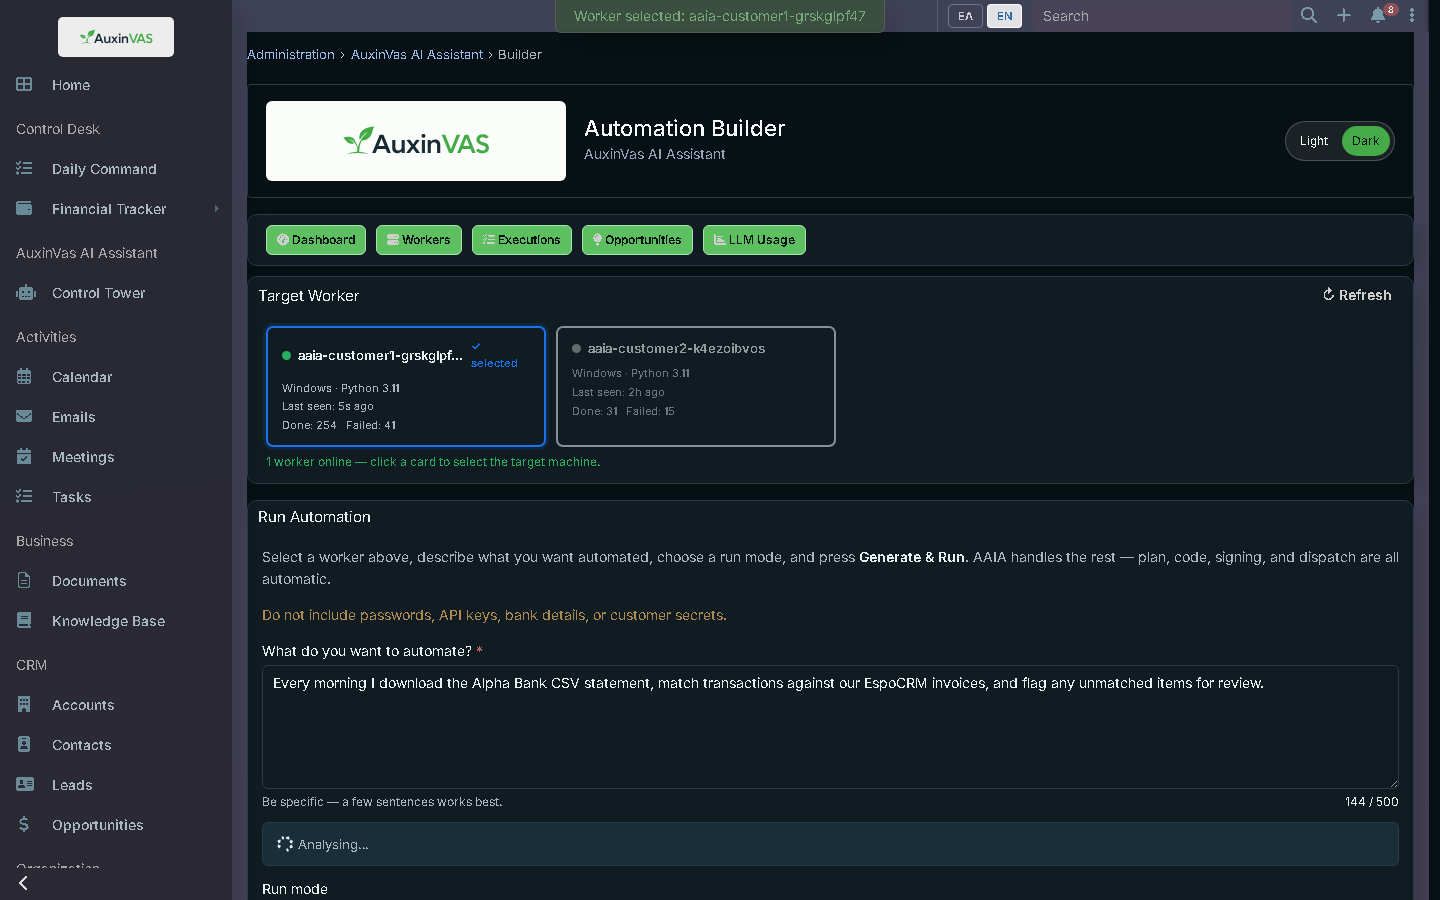Select worker card aaia-customer1-grskglpf
The width and height of the screenshot is (1440, 900).
coord(406,386)
